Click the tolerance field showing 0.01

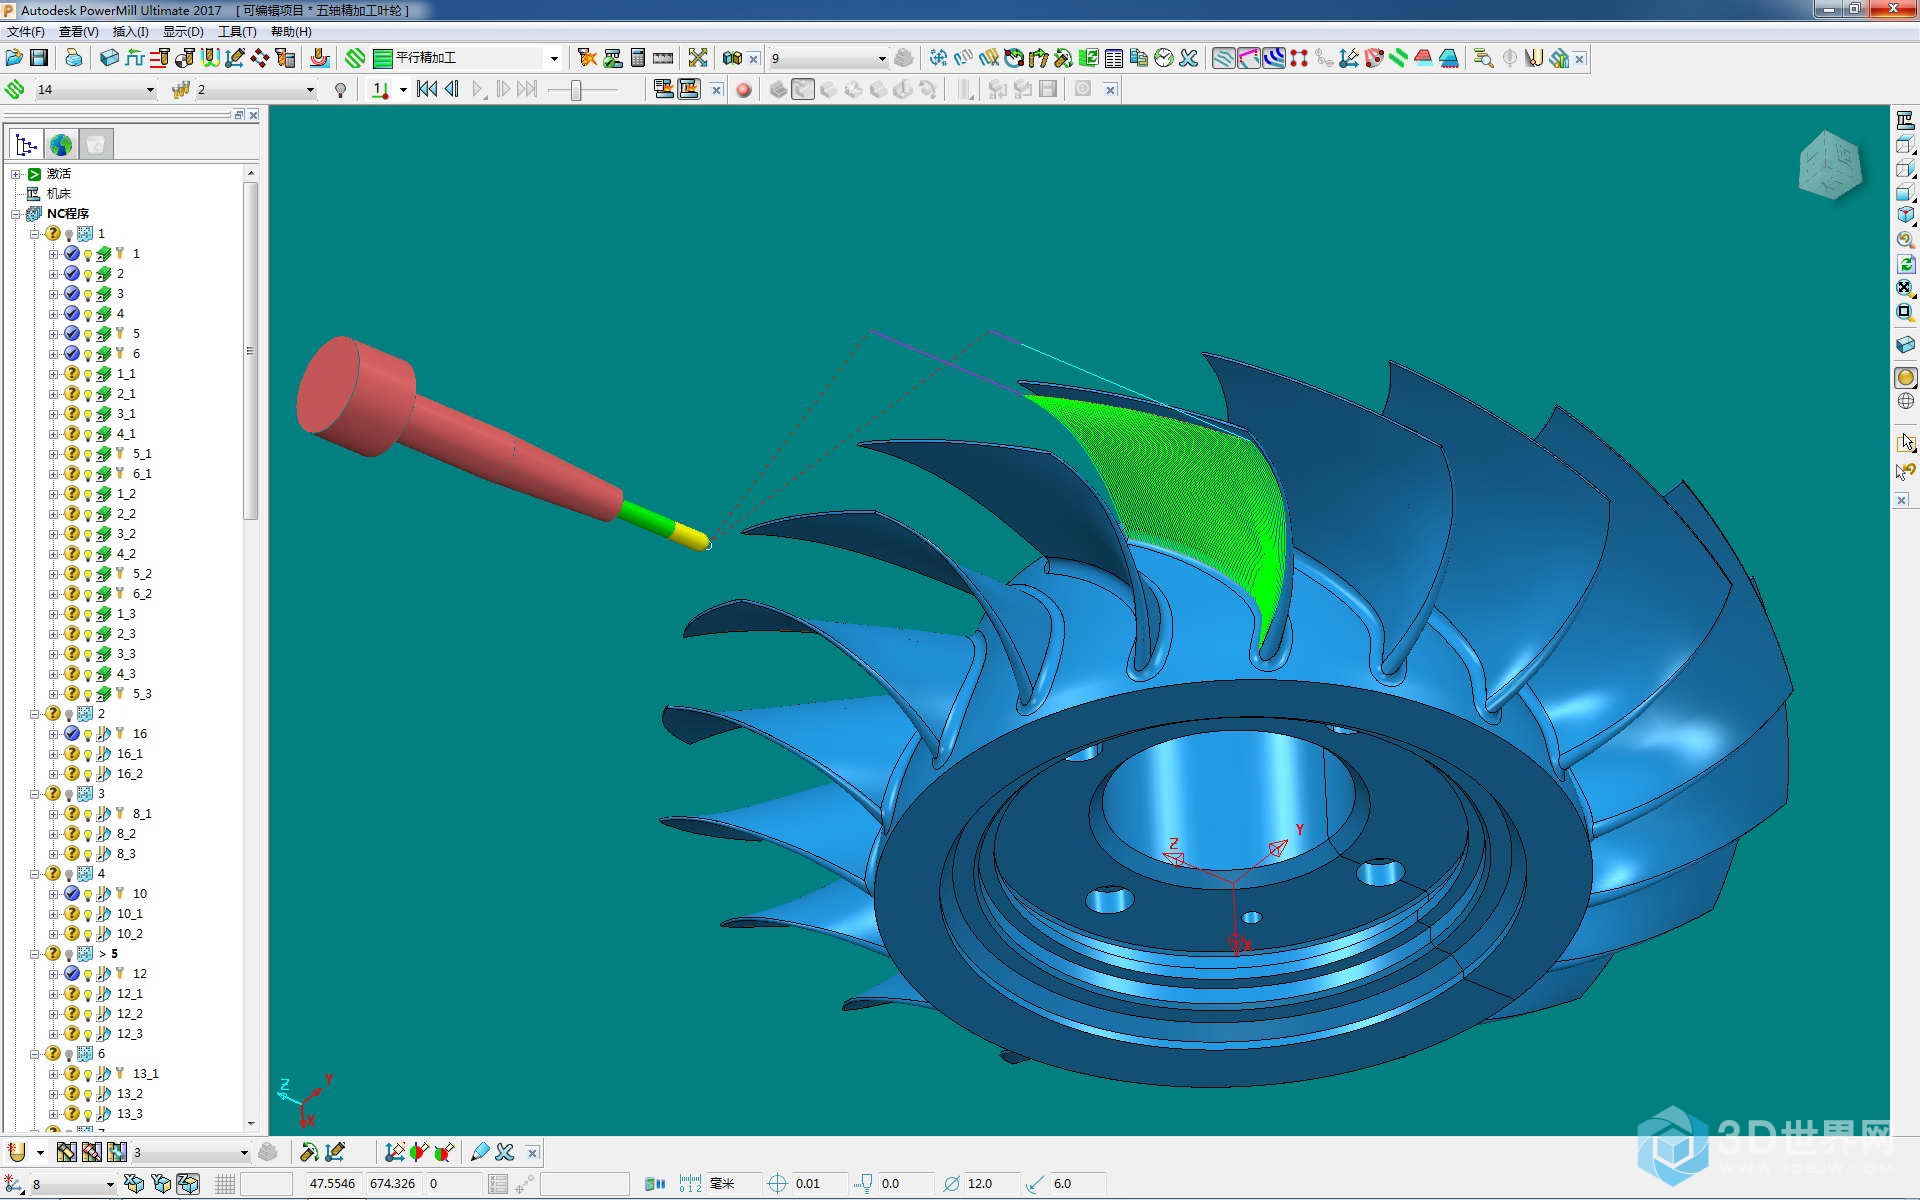click(x=820, y=1184)
